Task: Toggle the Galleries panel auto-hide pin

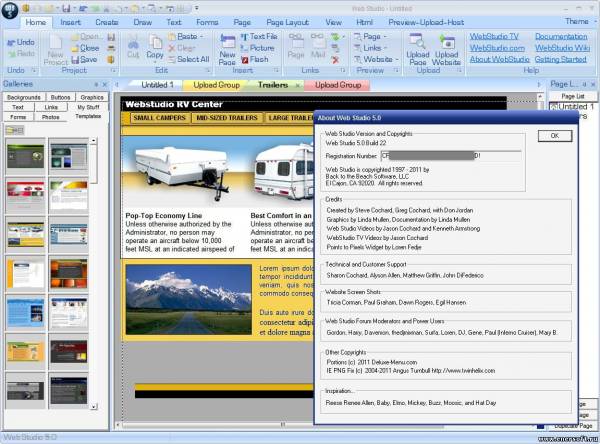Action: click(x=96, y=84)
